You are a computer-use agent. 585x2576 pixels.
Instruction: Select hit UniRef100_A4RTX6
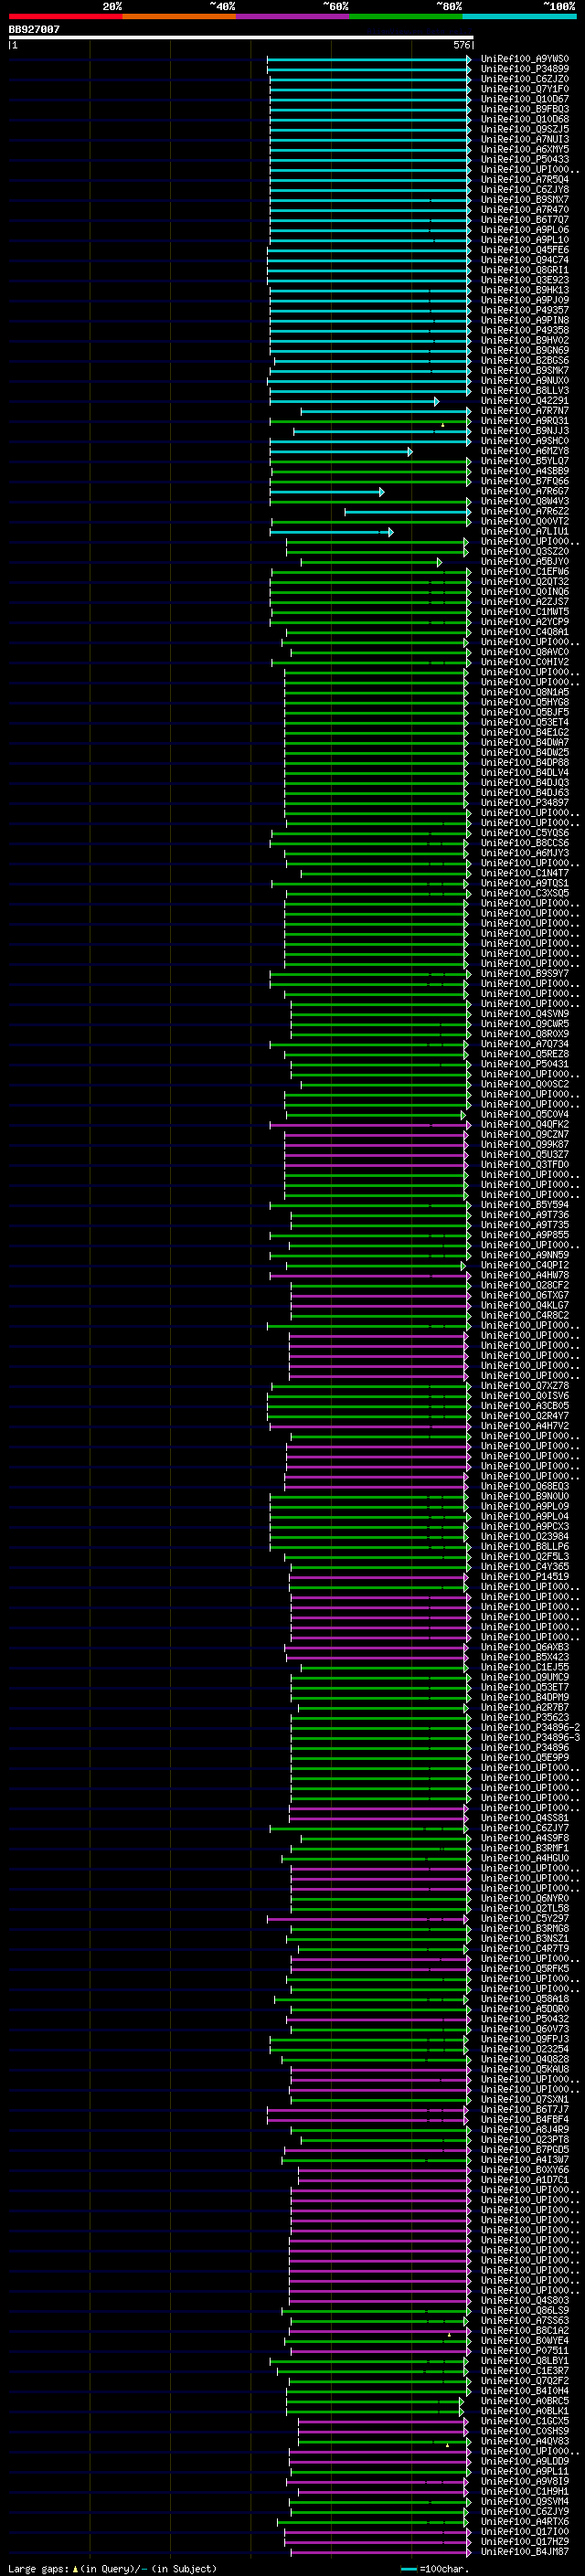coord(524,2522)
